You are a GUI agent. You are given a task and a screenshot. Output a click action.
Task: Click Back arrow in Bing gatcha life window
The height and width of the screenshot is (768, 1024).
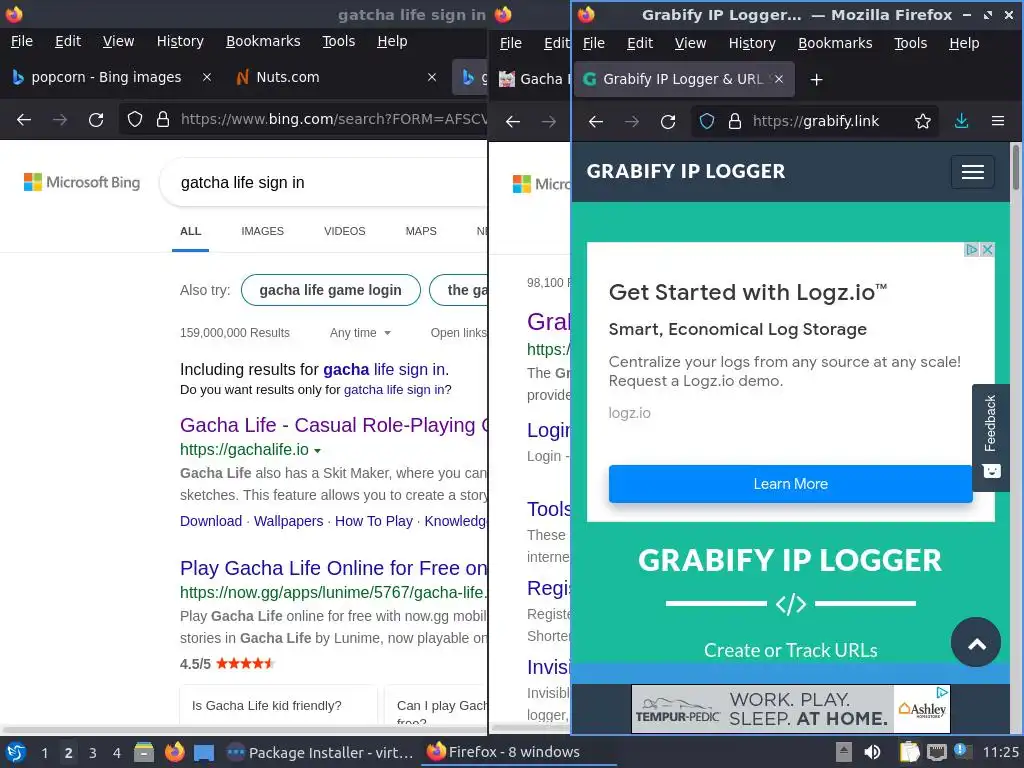(24, 120)
